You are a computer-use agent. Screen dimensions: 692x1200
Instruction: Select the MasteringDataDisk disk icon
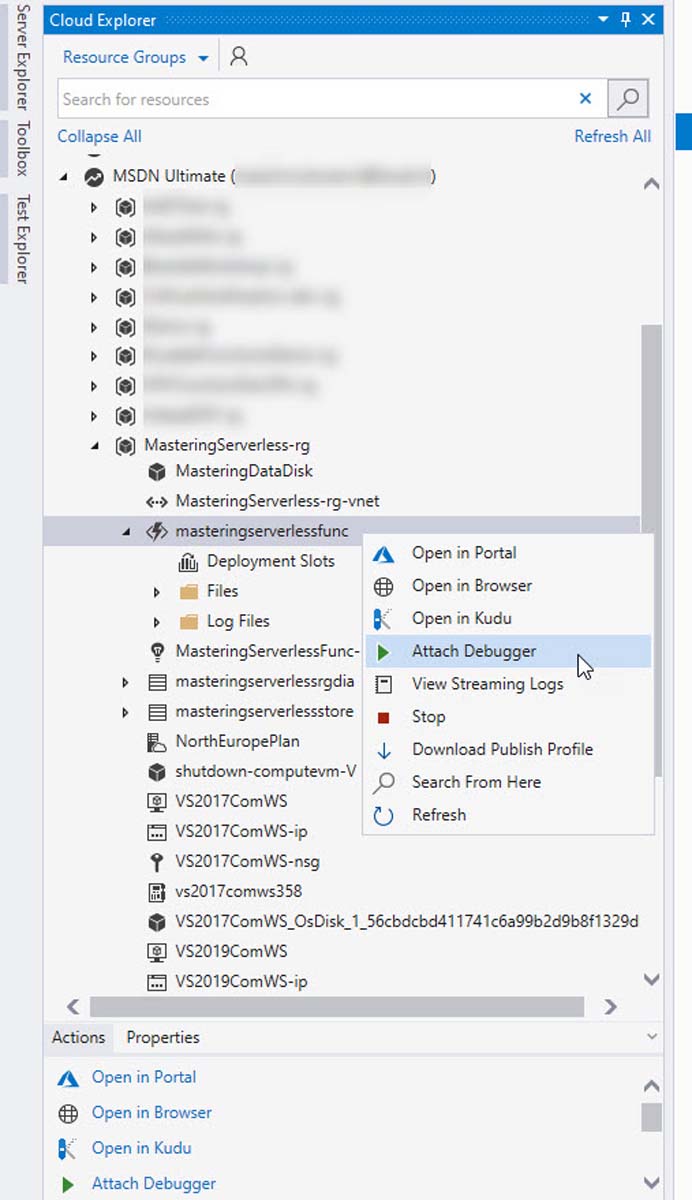[156, 471]
